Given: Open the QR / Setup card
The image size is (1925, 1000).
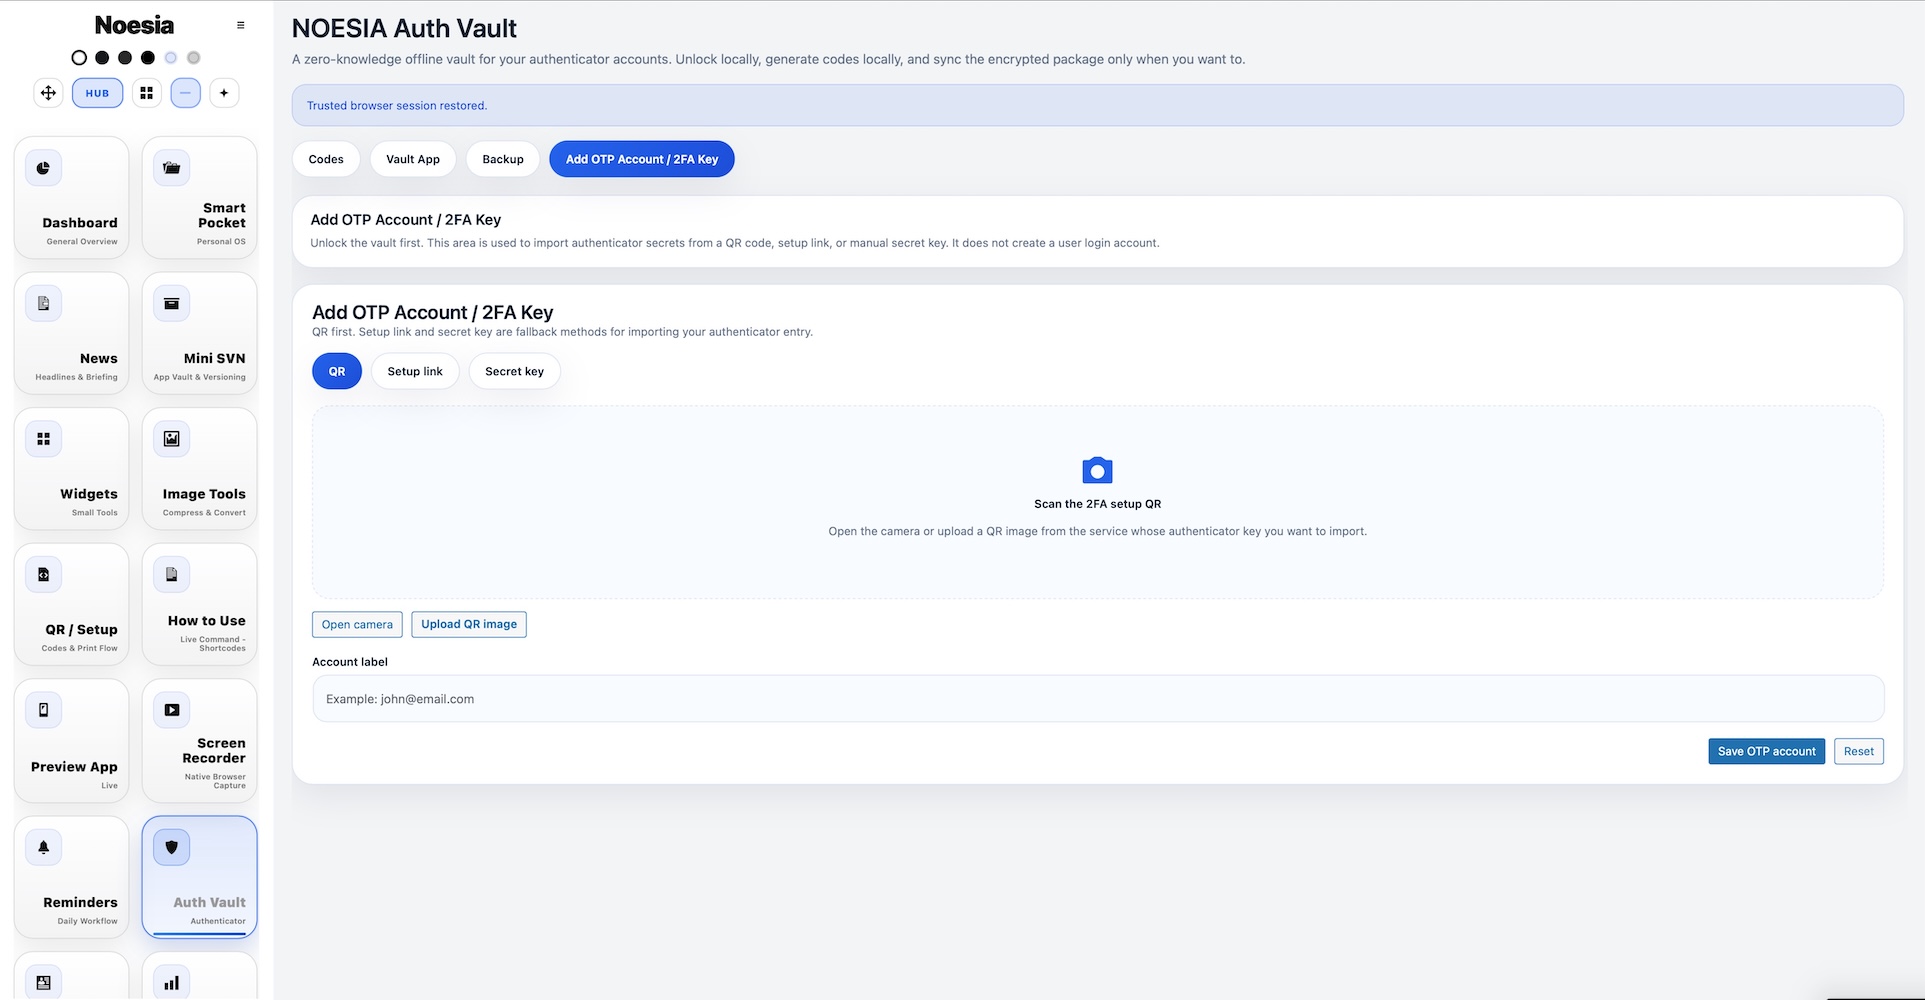Looking at the screenshot, I should point(72,605).
